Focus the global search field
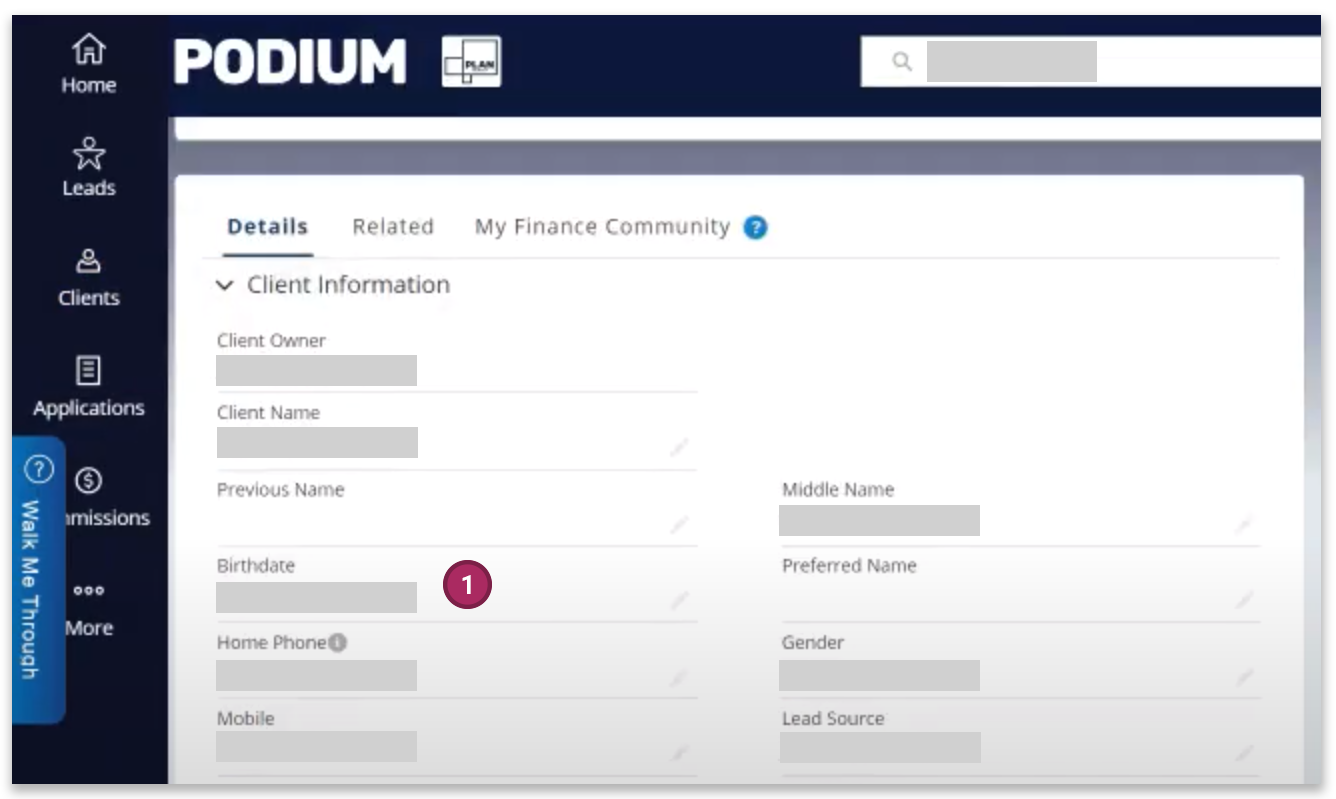 [1090, 62]
